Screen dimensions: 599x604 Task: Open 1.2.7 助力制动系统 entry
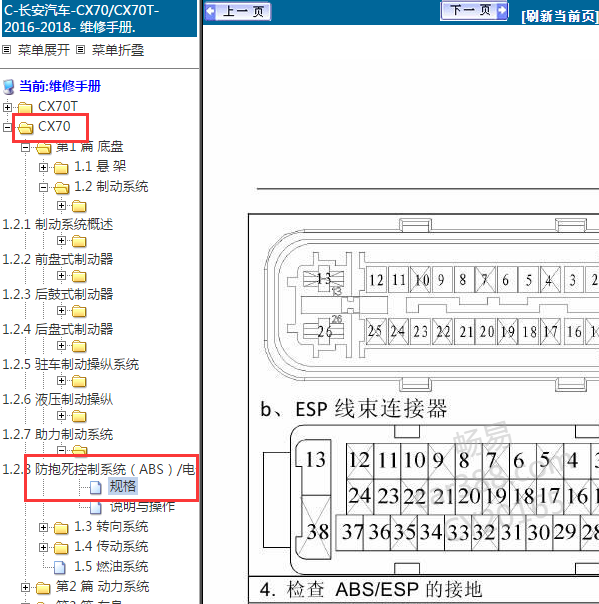point(58,434)
